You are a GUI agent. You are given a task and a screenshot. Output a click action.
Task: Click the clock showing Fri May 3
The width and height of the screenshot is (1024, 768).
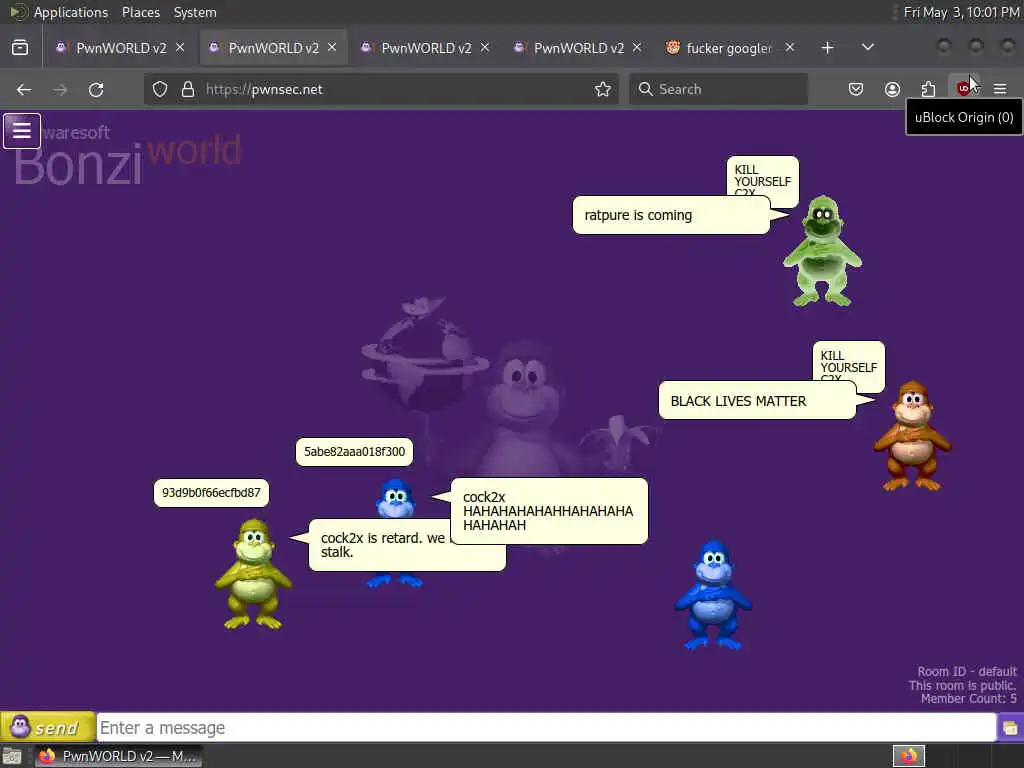click(x=961, y=12)
